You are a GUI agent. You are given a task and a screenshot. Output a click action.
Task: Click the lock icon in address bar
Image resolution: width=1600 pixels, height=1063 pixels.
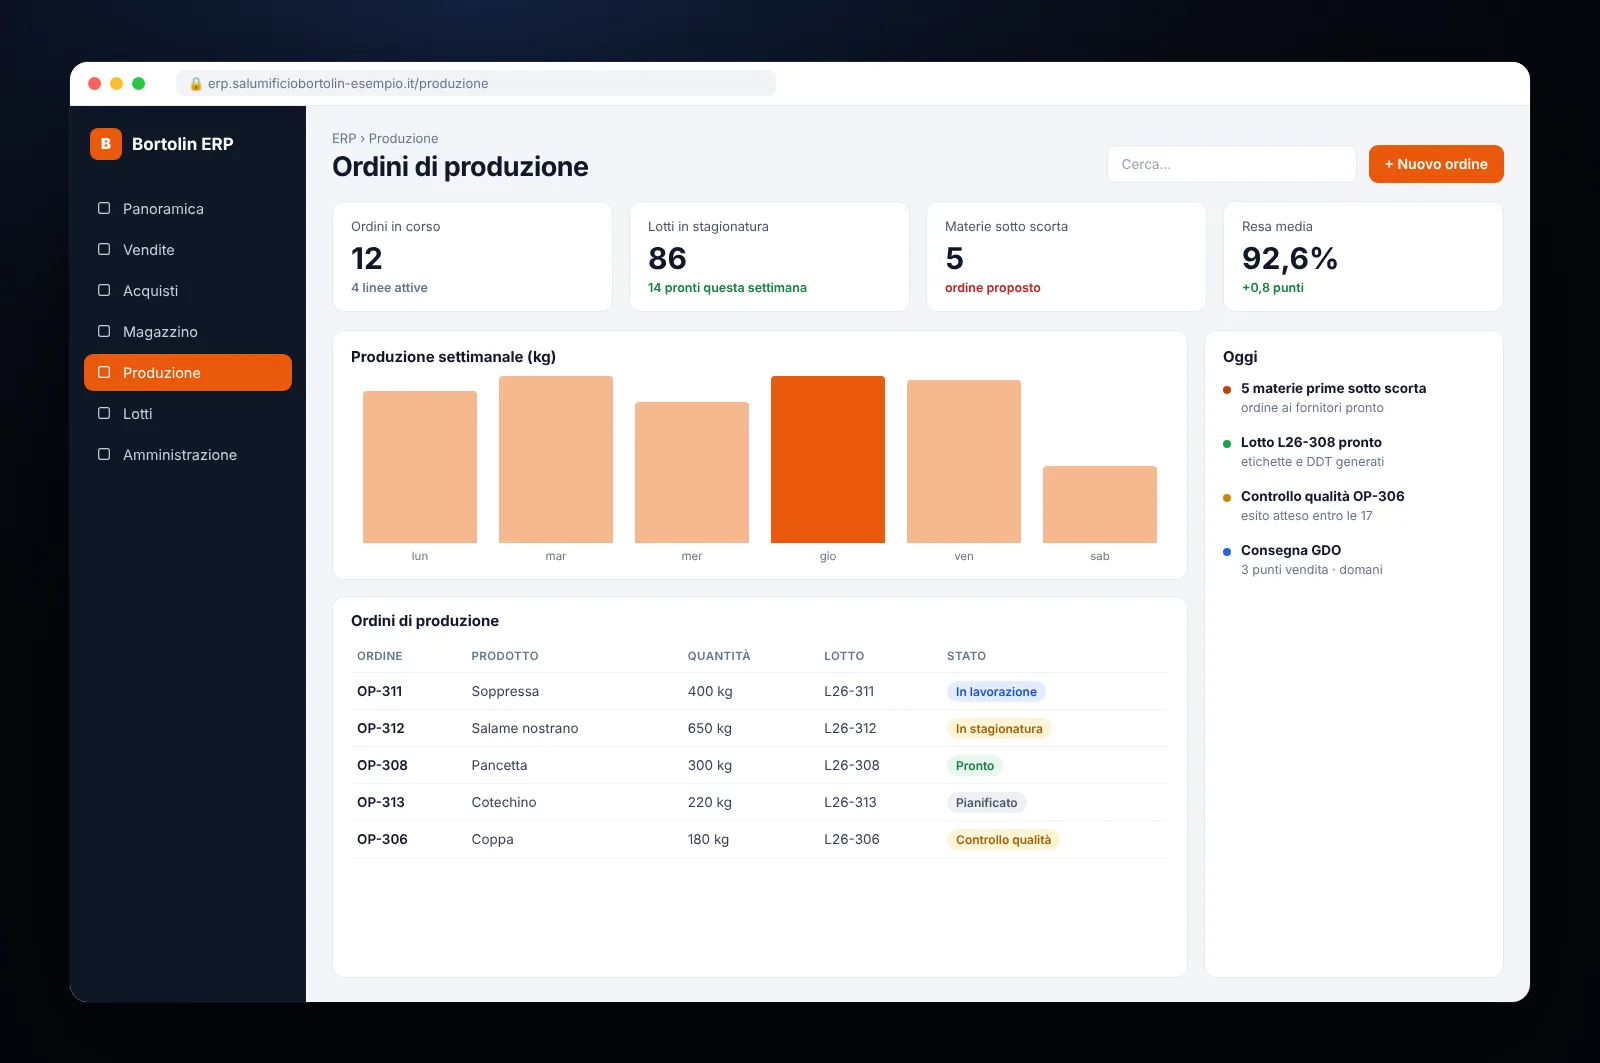[x=196, y=84]
